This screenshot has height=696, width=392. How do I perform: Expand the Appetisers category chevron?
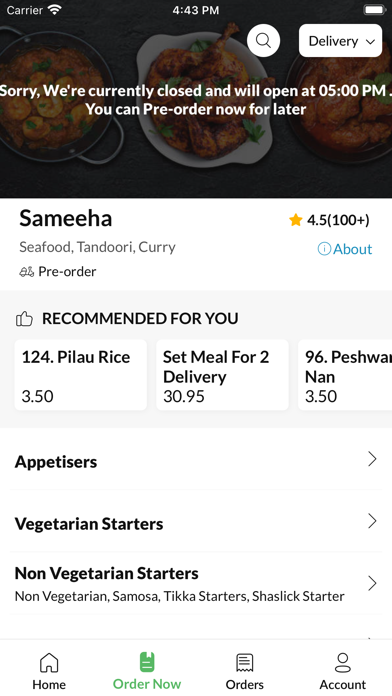pos(372,459)
